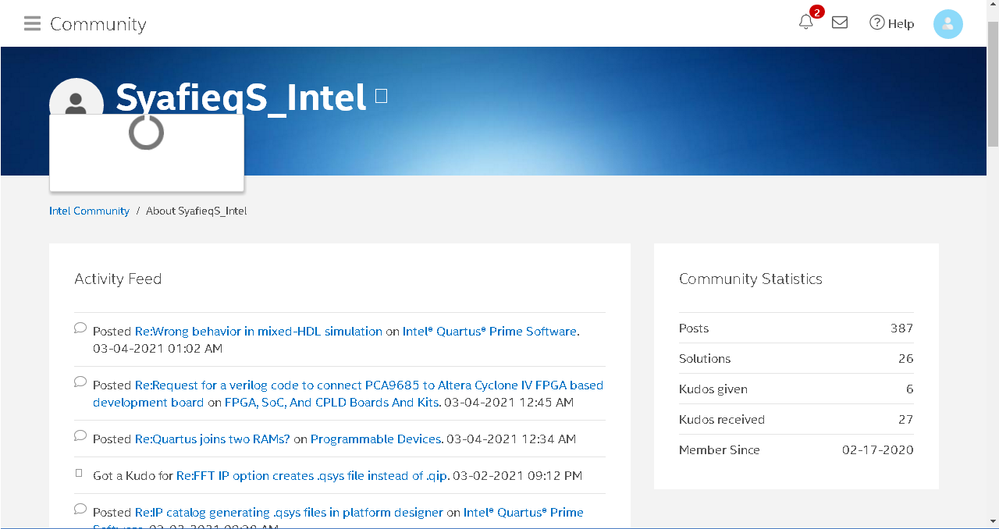Click the small rank icon beside SyafieqS_Intel
999x529 pixels.
381,96
